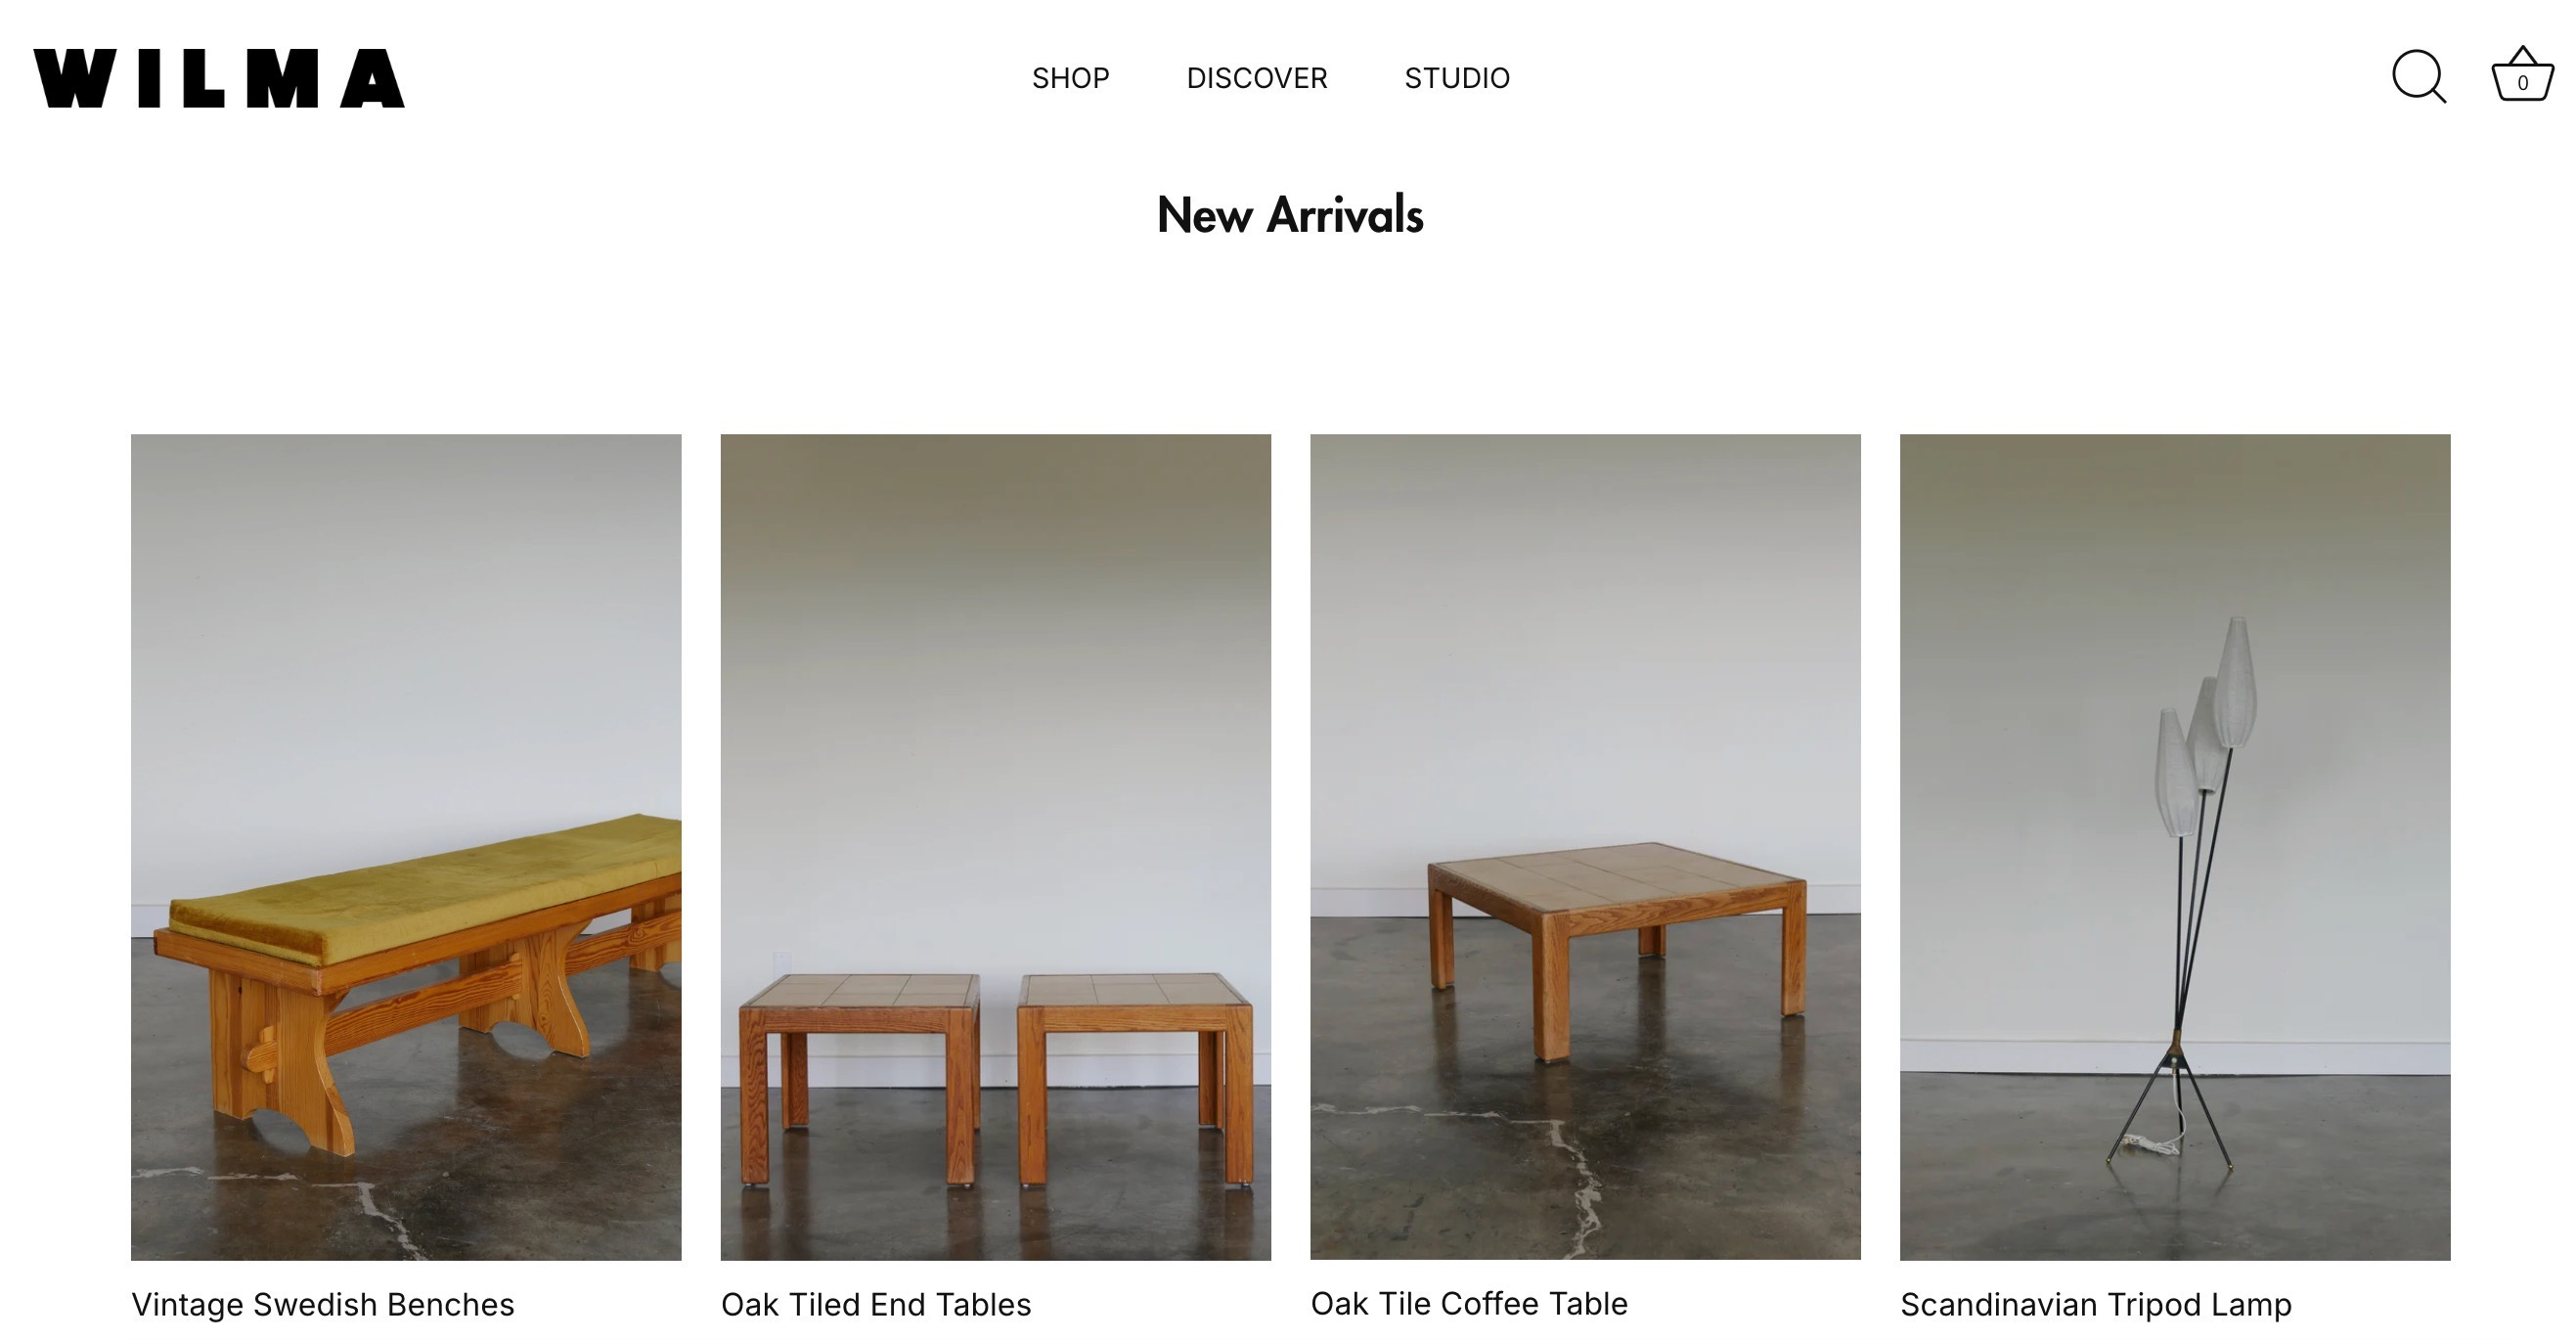Click the basket item count 0
The height and width of the screenshot is (1340, 2576).
tap(2522, 83)
